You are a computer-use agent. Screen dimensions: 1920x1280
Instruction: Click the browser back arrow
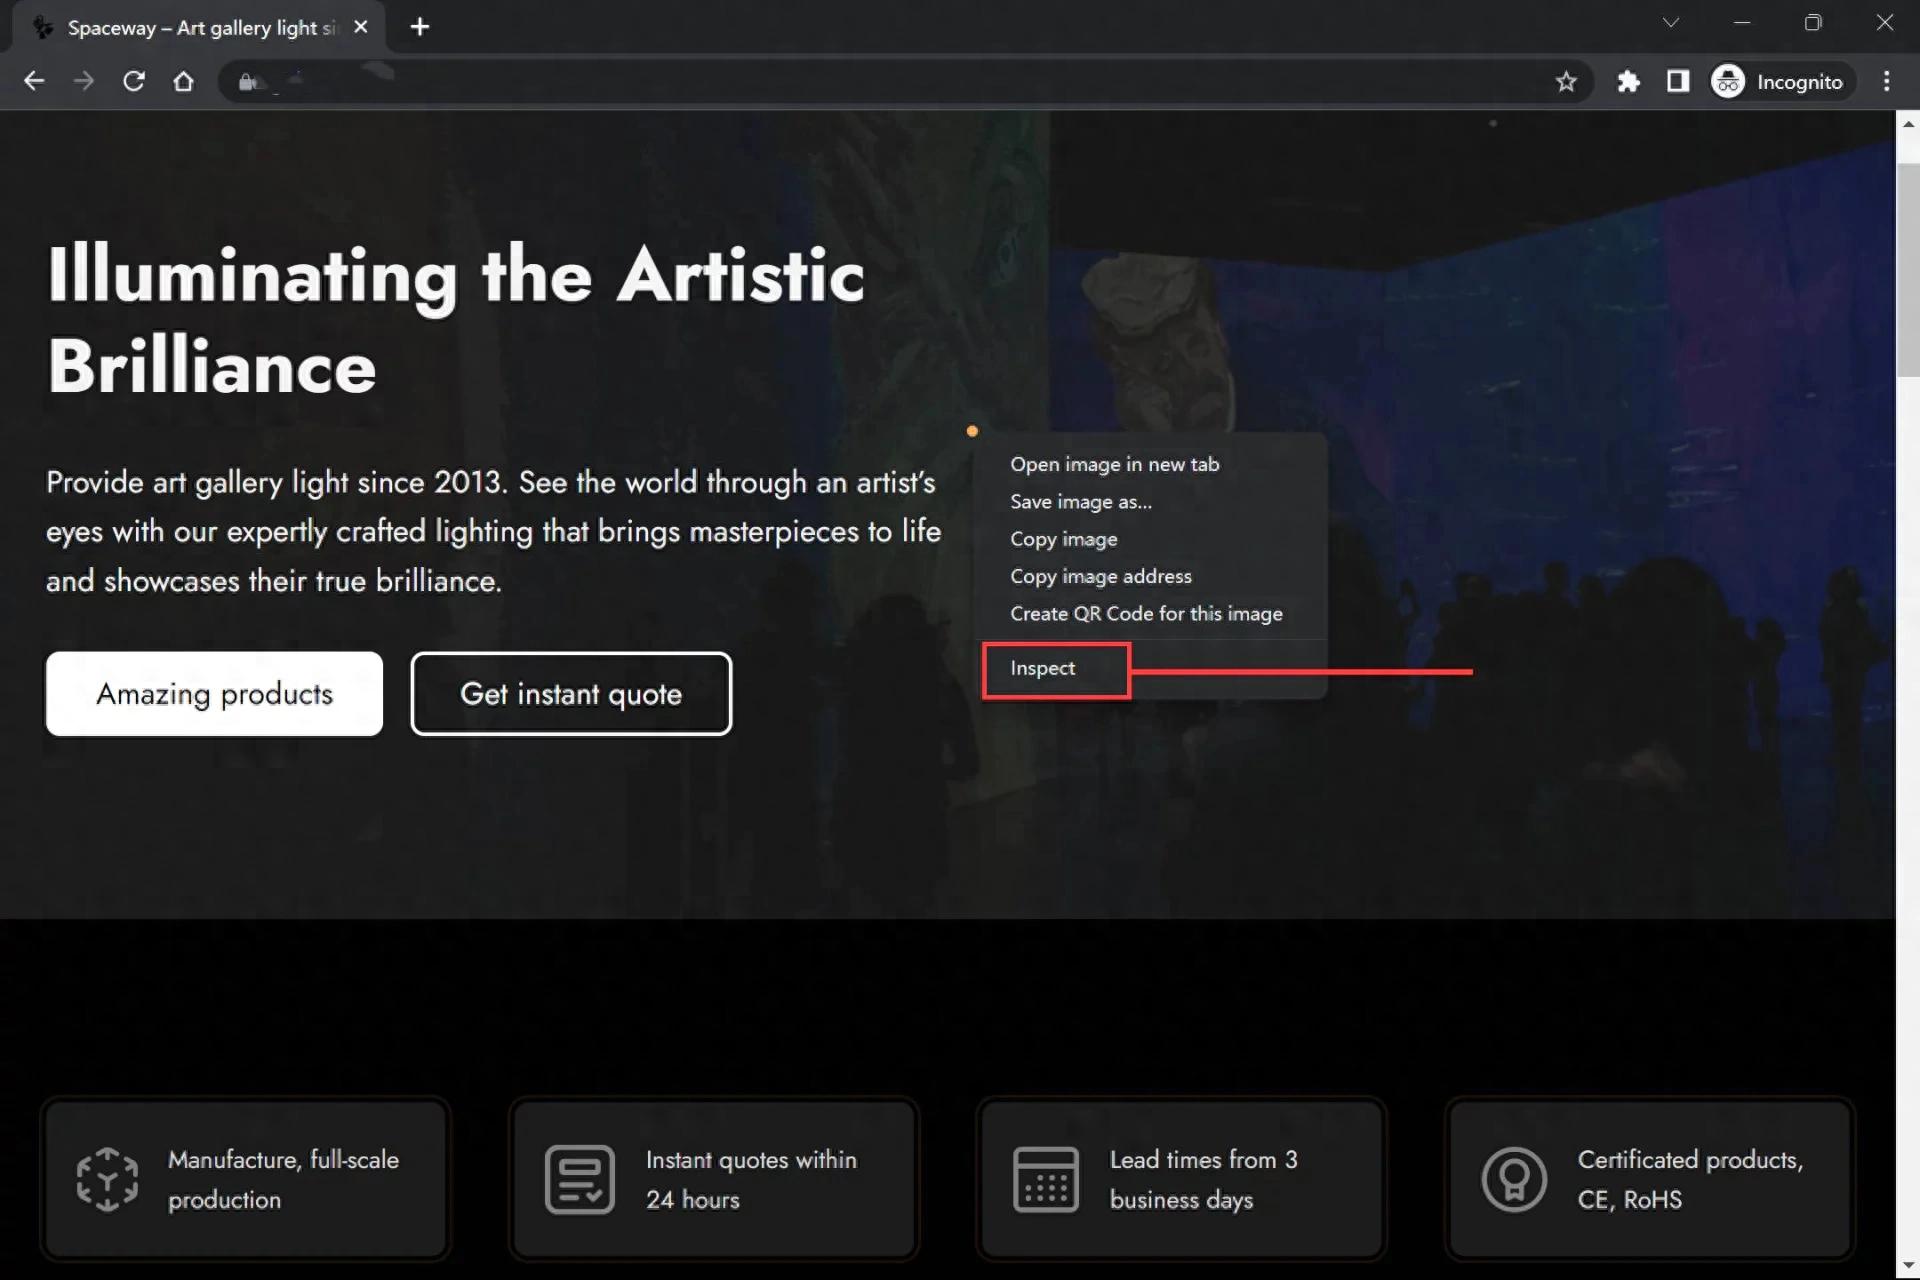click(x=34, y=81)
